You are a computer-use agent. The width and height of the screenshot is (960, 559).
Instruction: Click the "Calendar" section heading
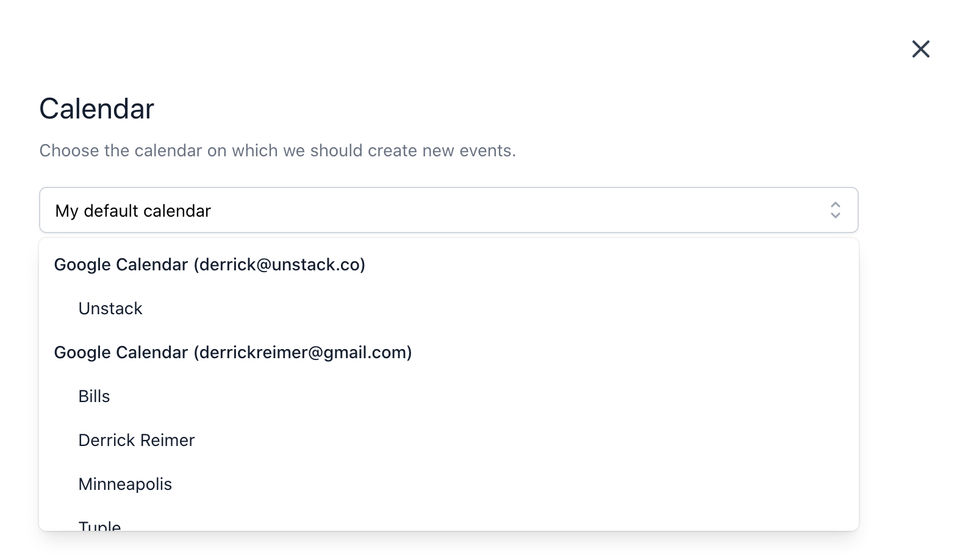click(x=97, y=108)
